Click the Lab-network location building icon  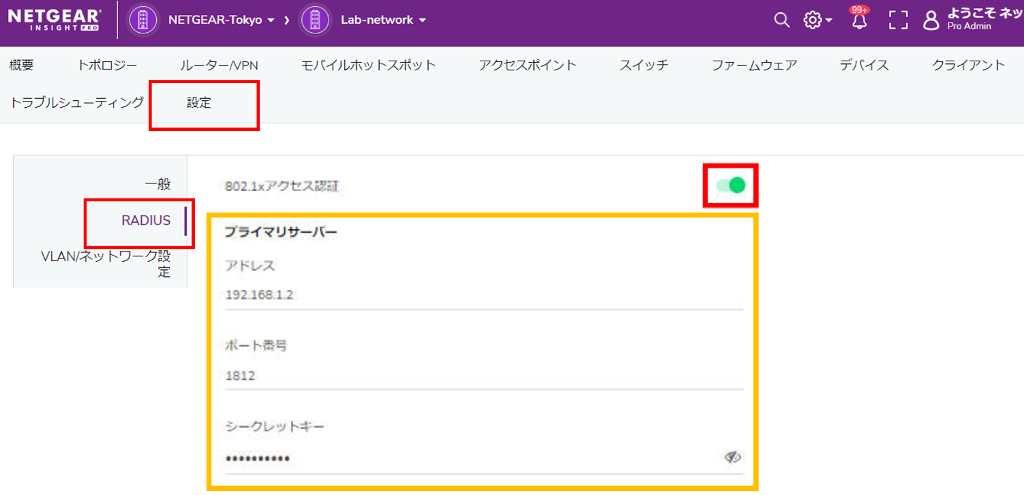pyautogui.click(x=315, y=20)
